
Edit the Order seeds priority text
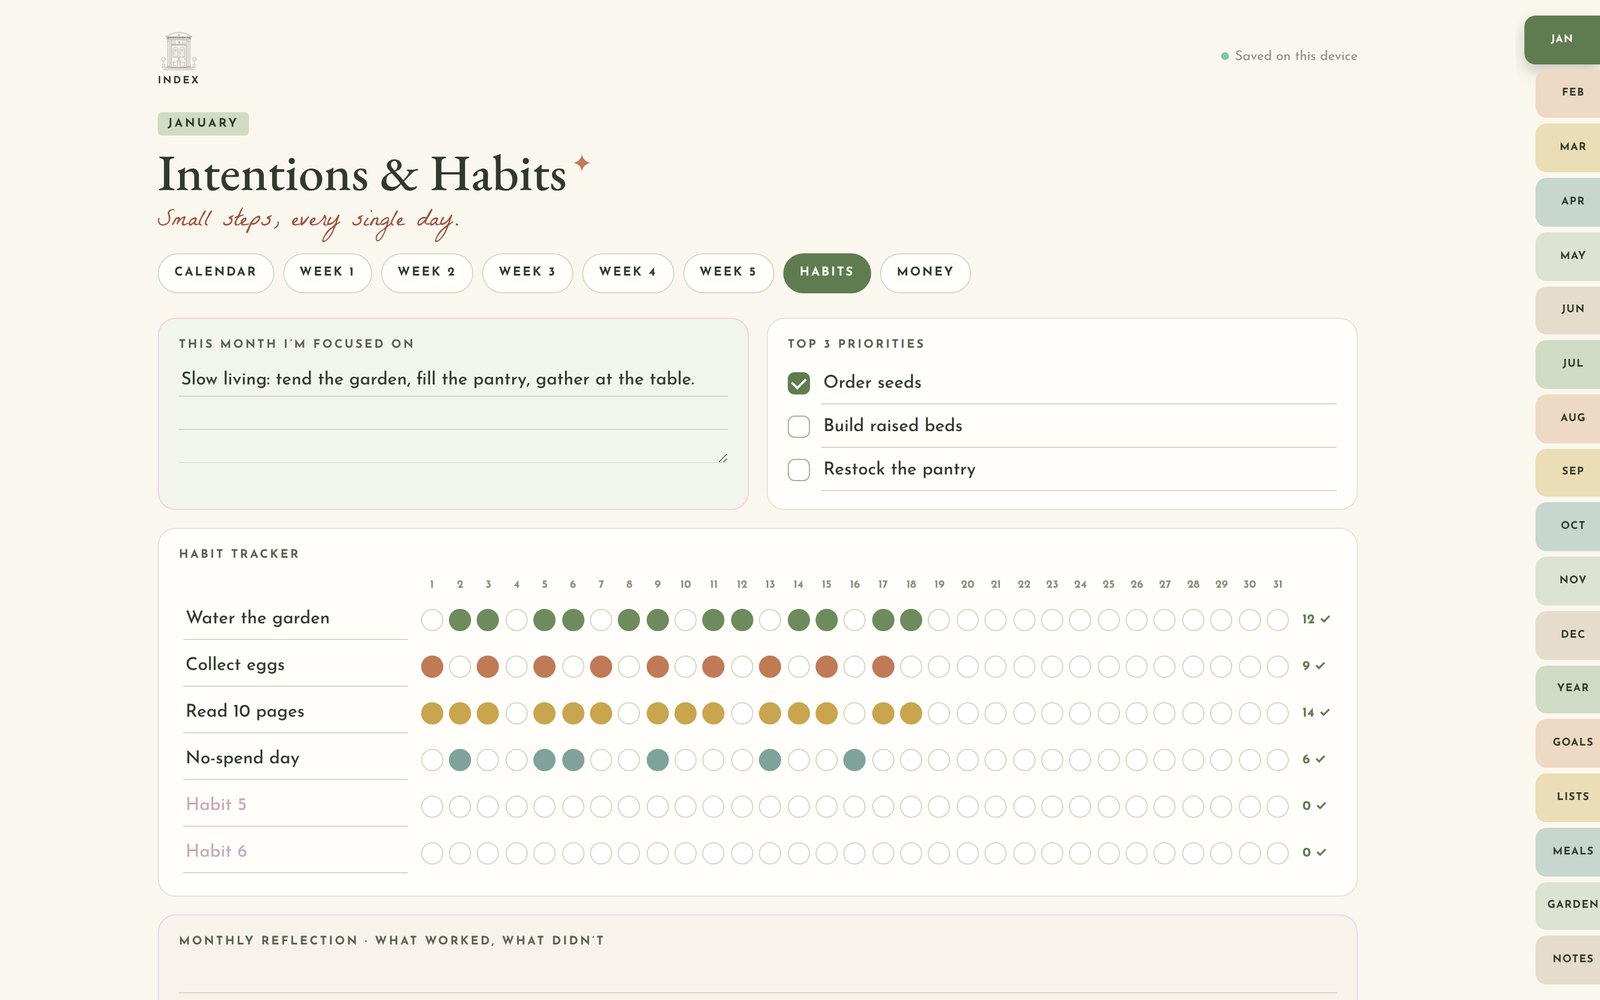1079,383
